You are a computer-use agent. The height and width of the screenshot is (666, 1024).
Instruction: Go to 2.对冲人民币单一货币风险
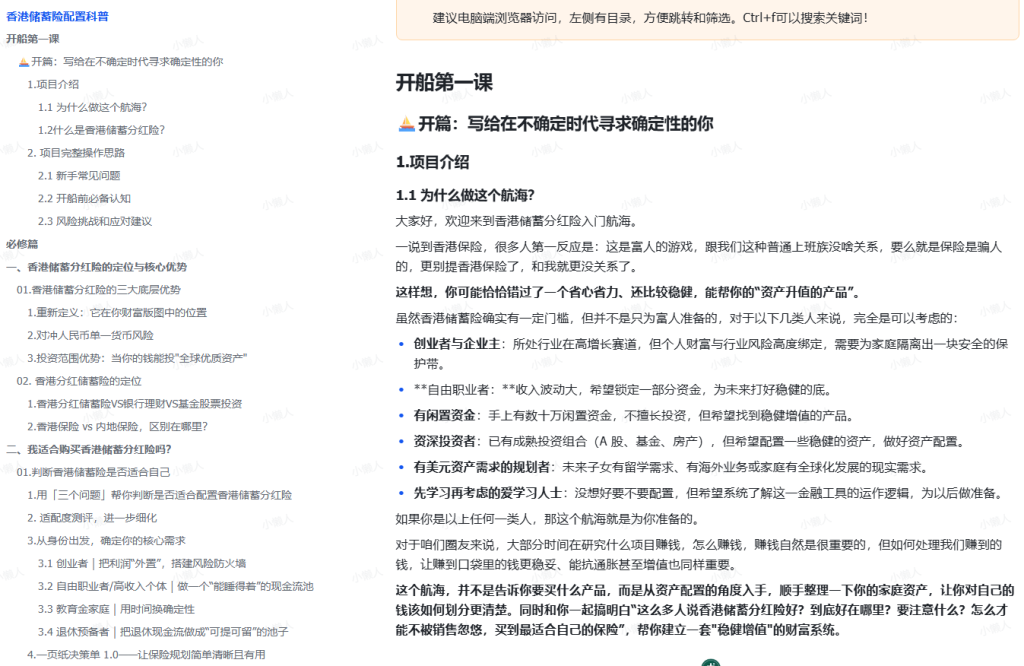click(90, 336)
